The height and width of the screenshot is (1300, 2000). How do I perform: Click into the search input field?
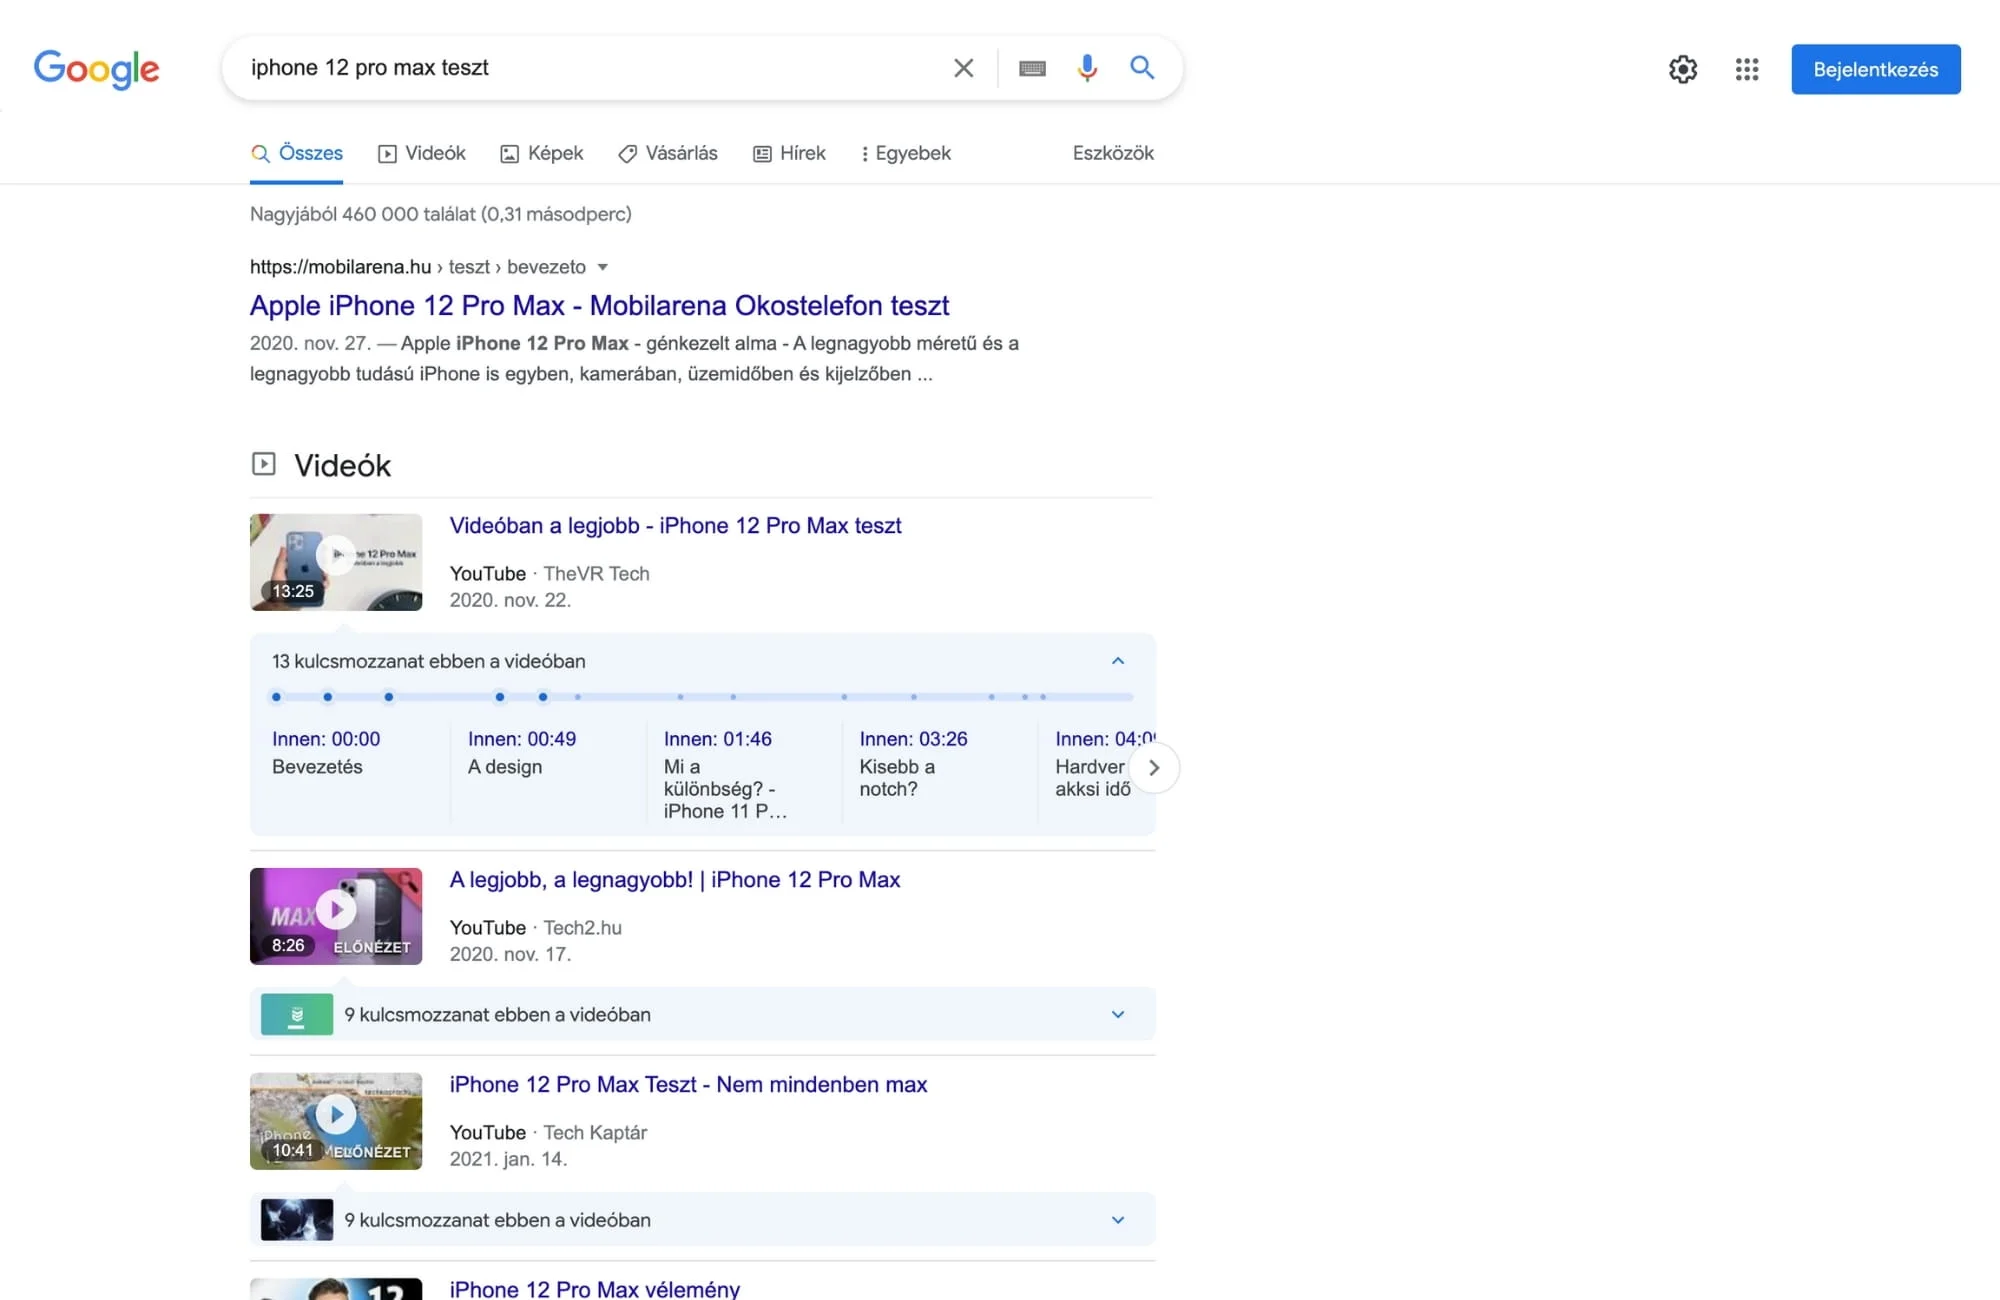tap(590, 68)
